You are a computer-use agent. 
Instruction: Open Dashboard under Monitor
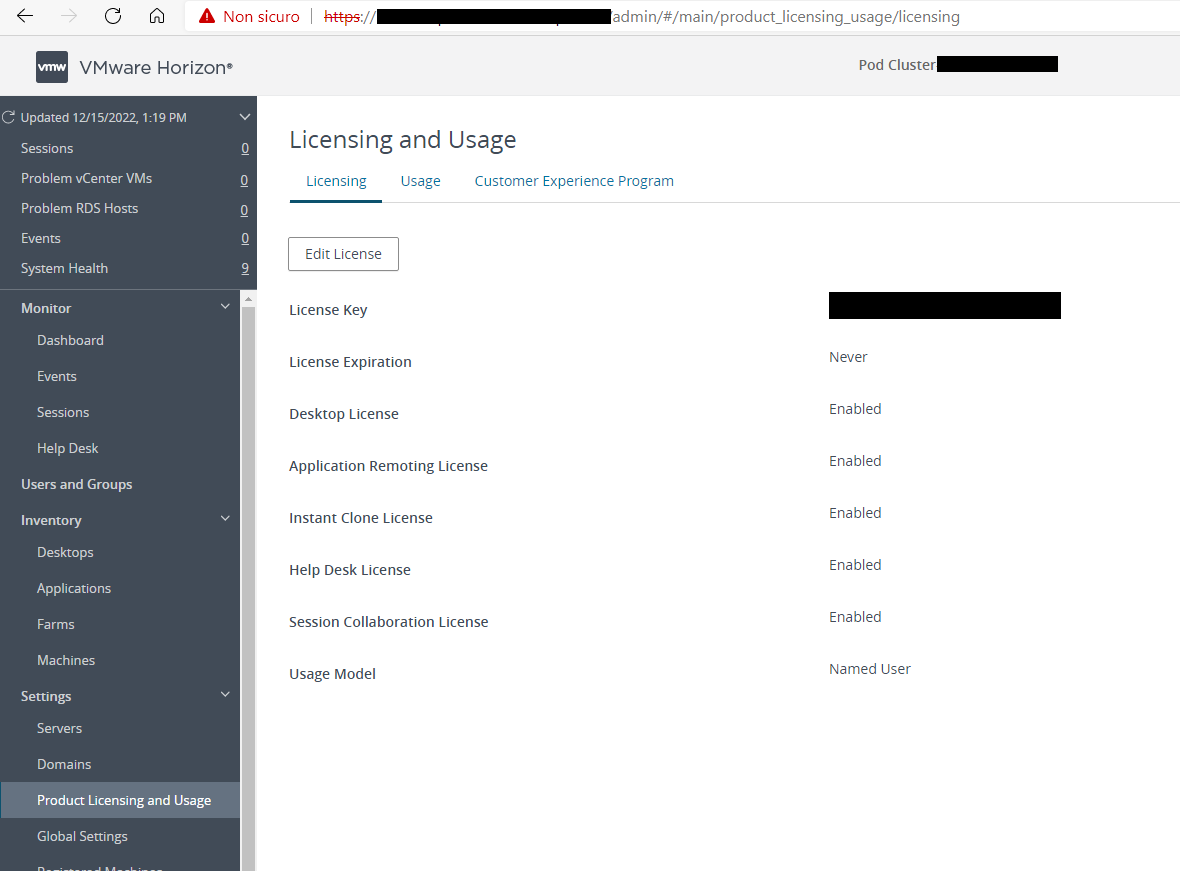point(70,340)
